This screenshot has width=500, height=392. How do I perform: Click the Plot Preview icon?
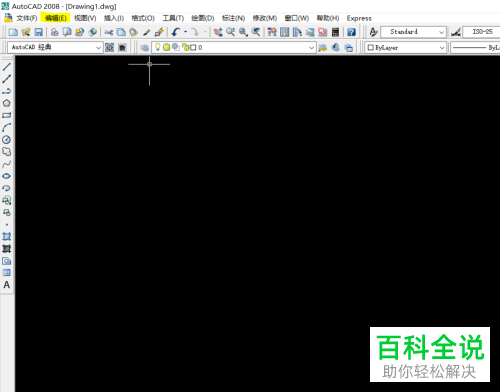[x=67, y=32]
